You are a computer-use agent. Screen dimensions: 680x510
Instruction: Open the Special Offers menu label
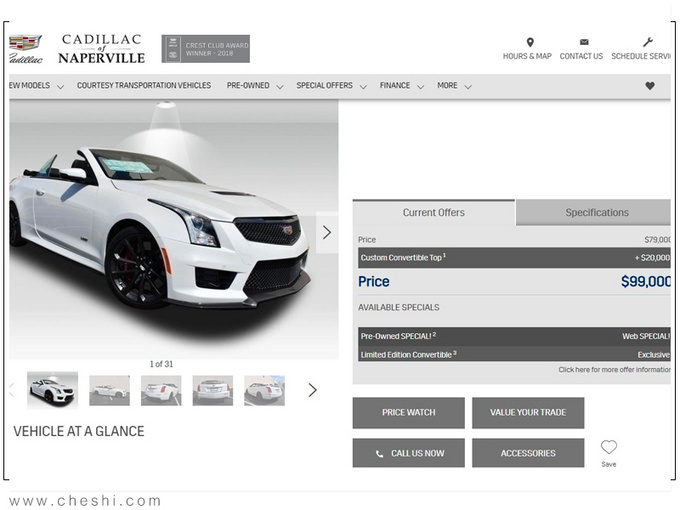click(x=324, y=85)
